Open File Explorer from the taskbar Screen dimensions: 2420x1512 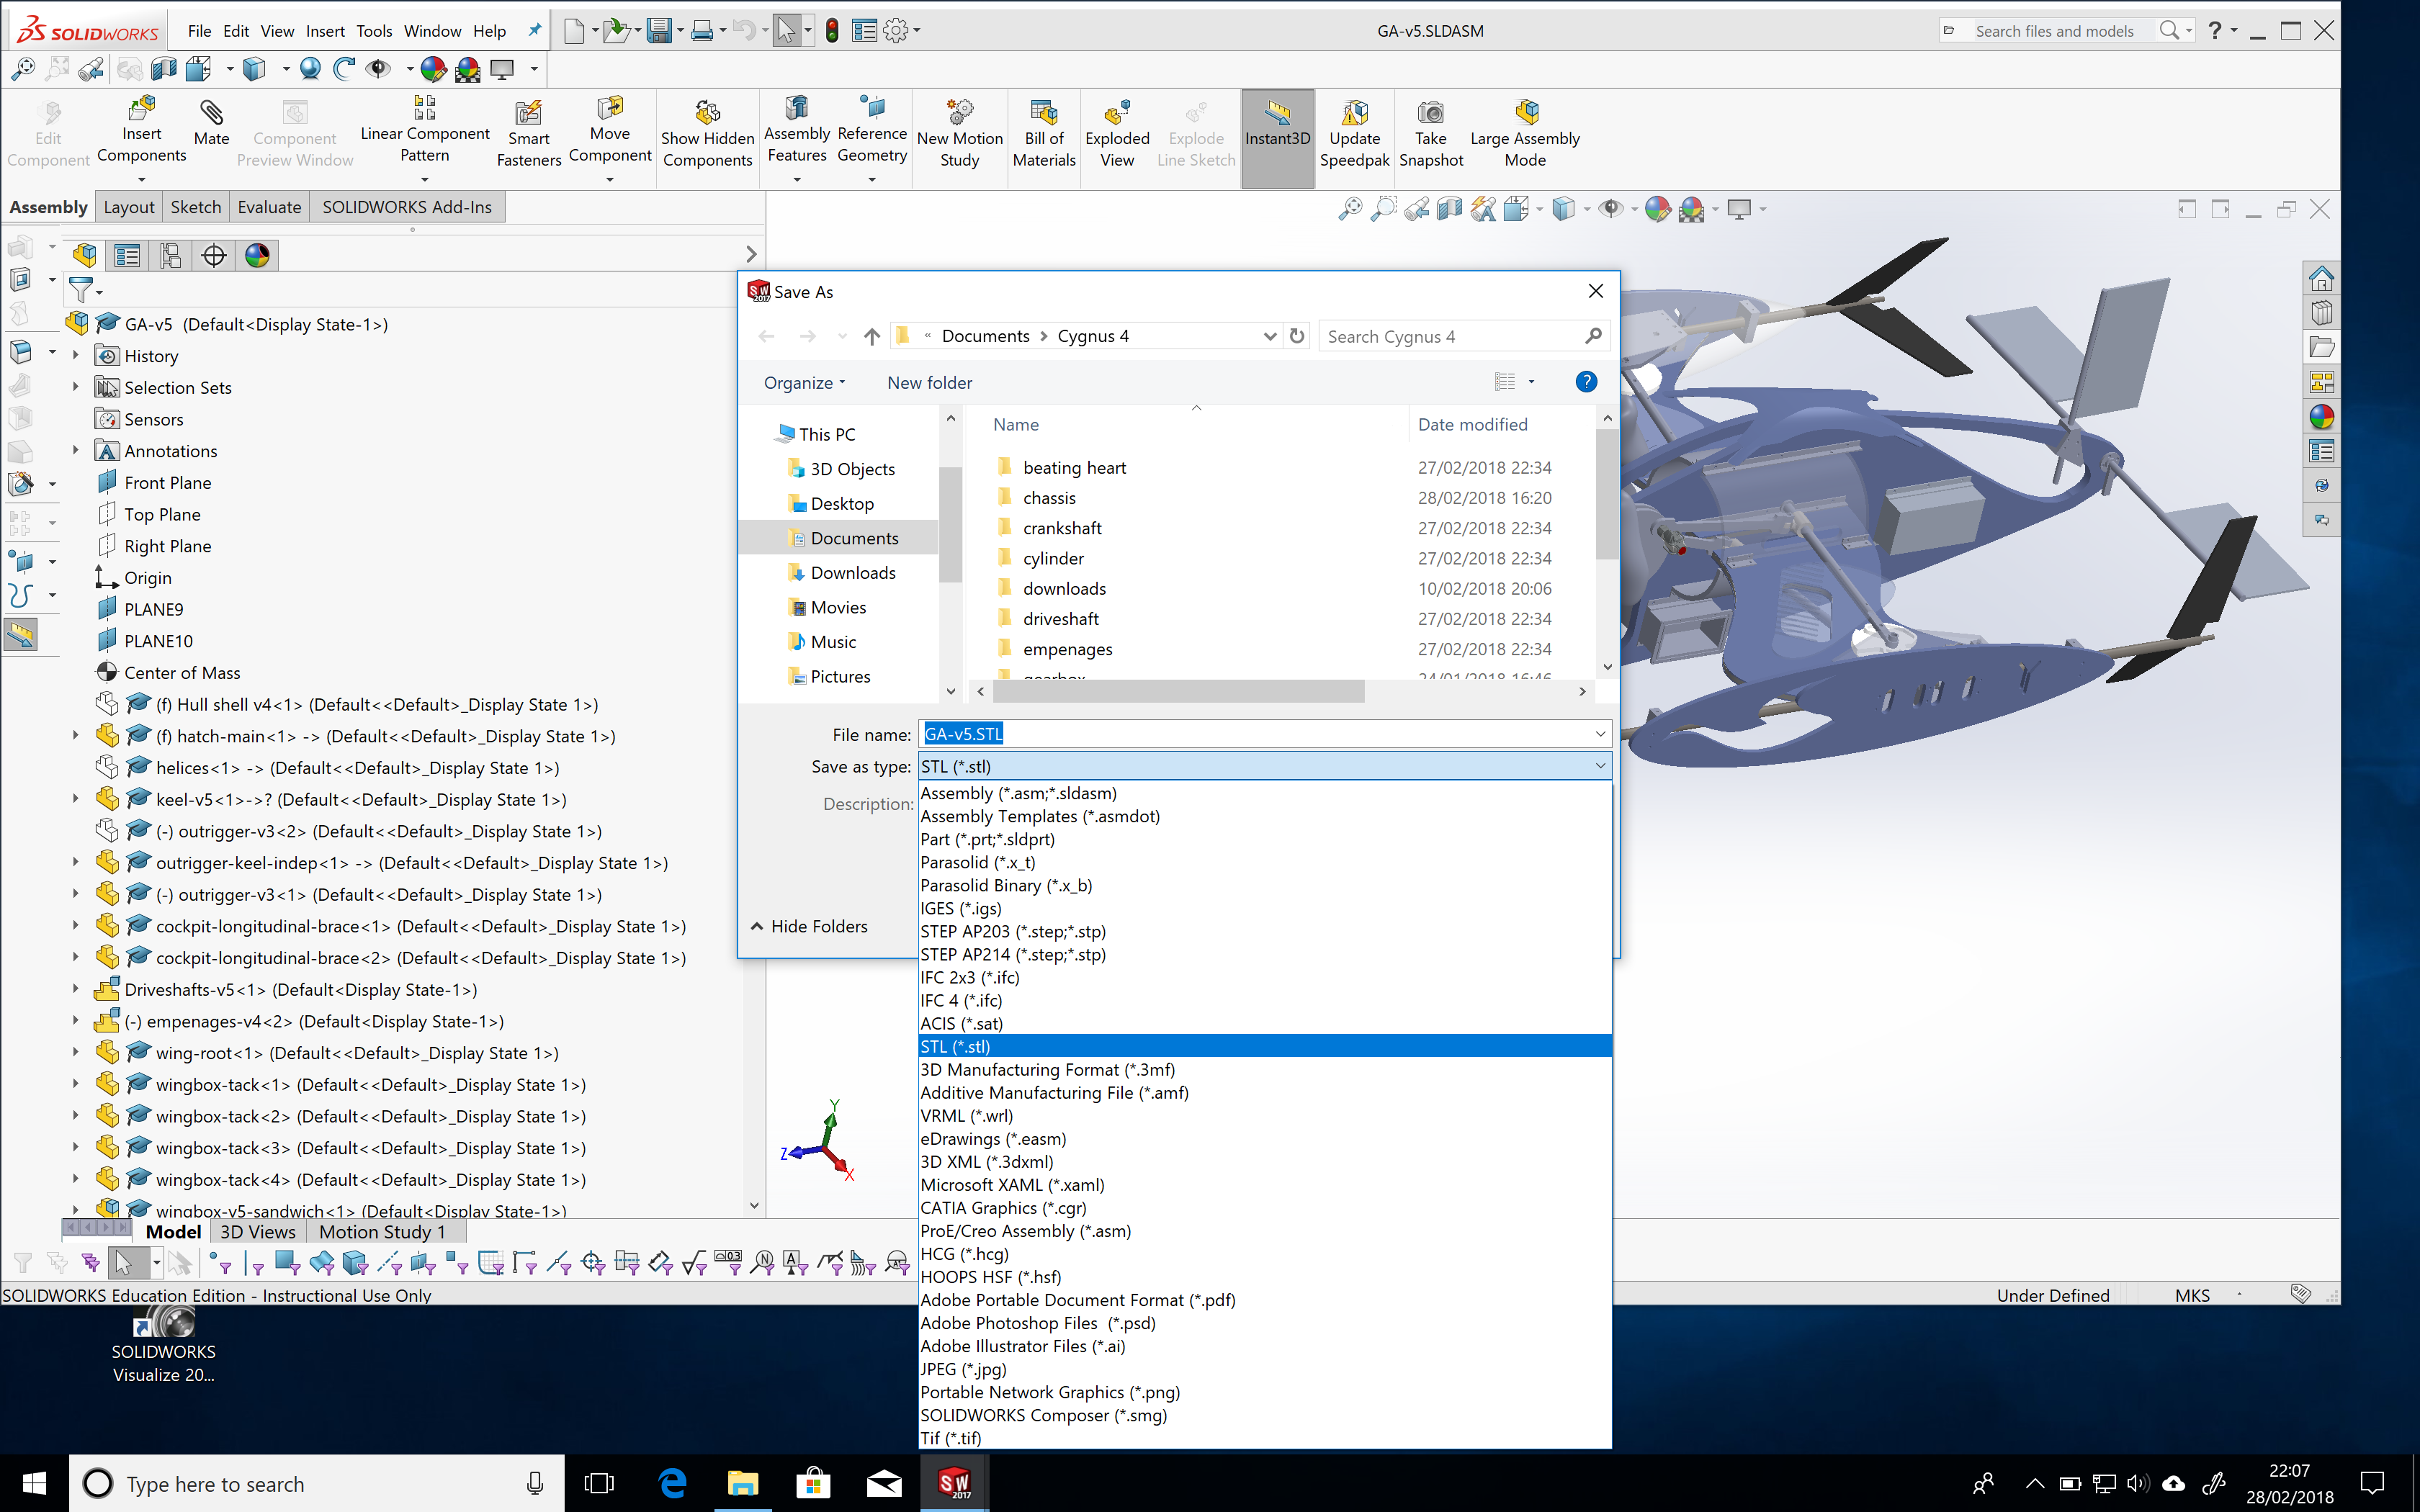click(x=742, y=1483)
